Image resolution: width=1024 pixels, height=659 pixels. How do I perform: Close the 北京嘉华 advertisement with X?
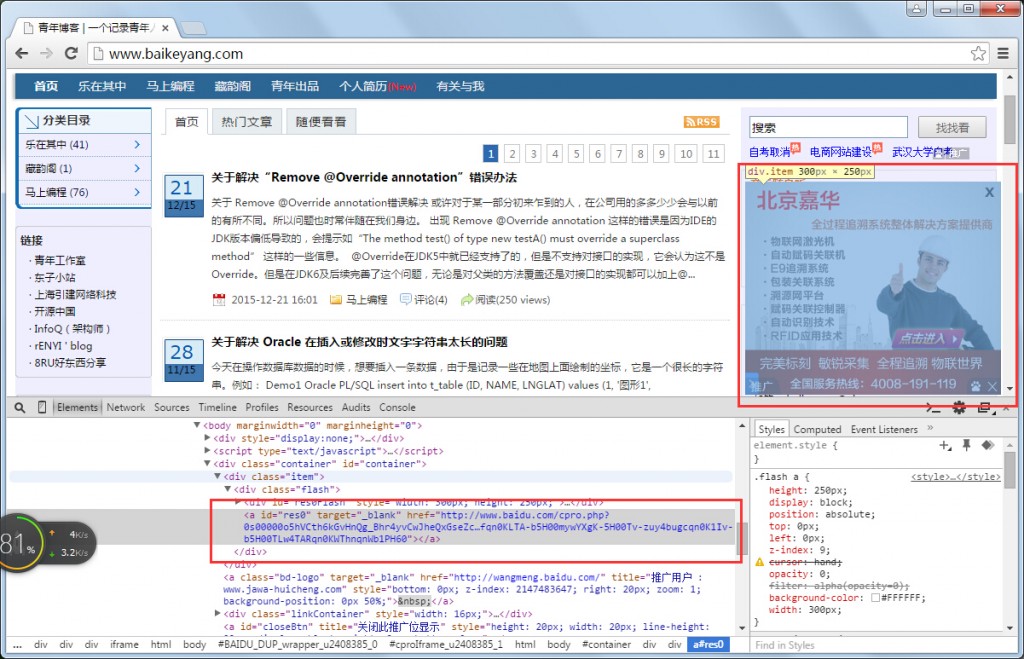(x=989, y=192)
